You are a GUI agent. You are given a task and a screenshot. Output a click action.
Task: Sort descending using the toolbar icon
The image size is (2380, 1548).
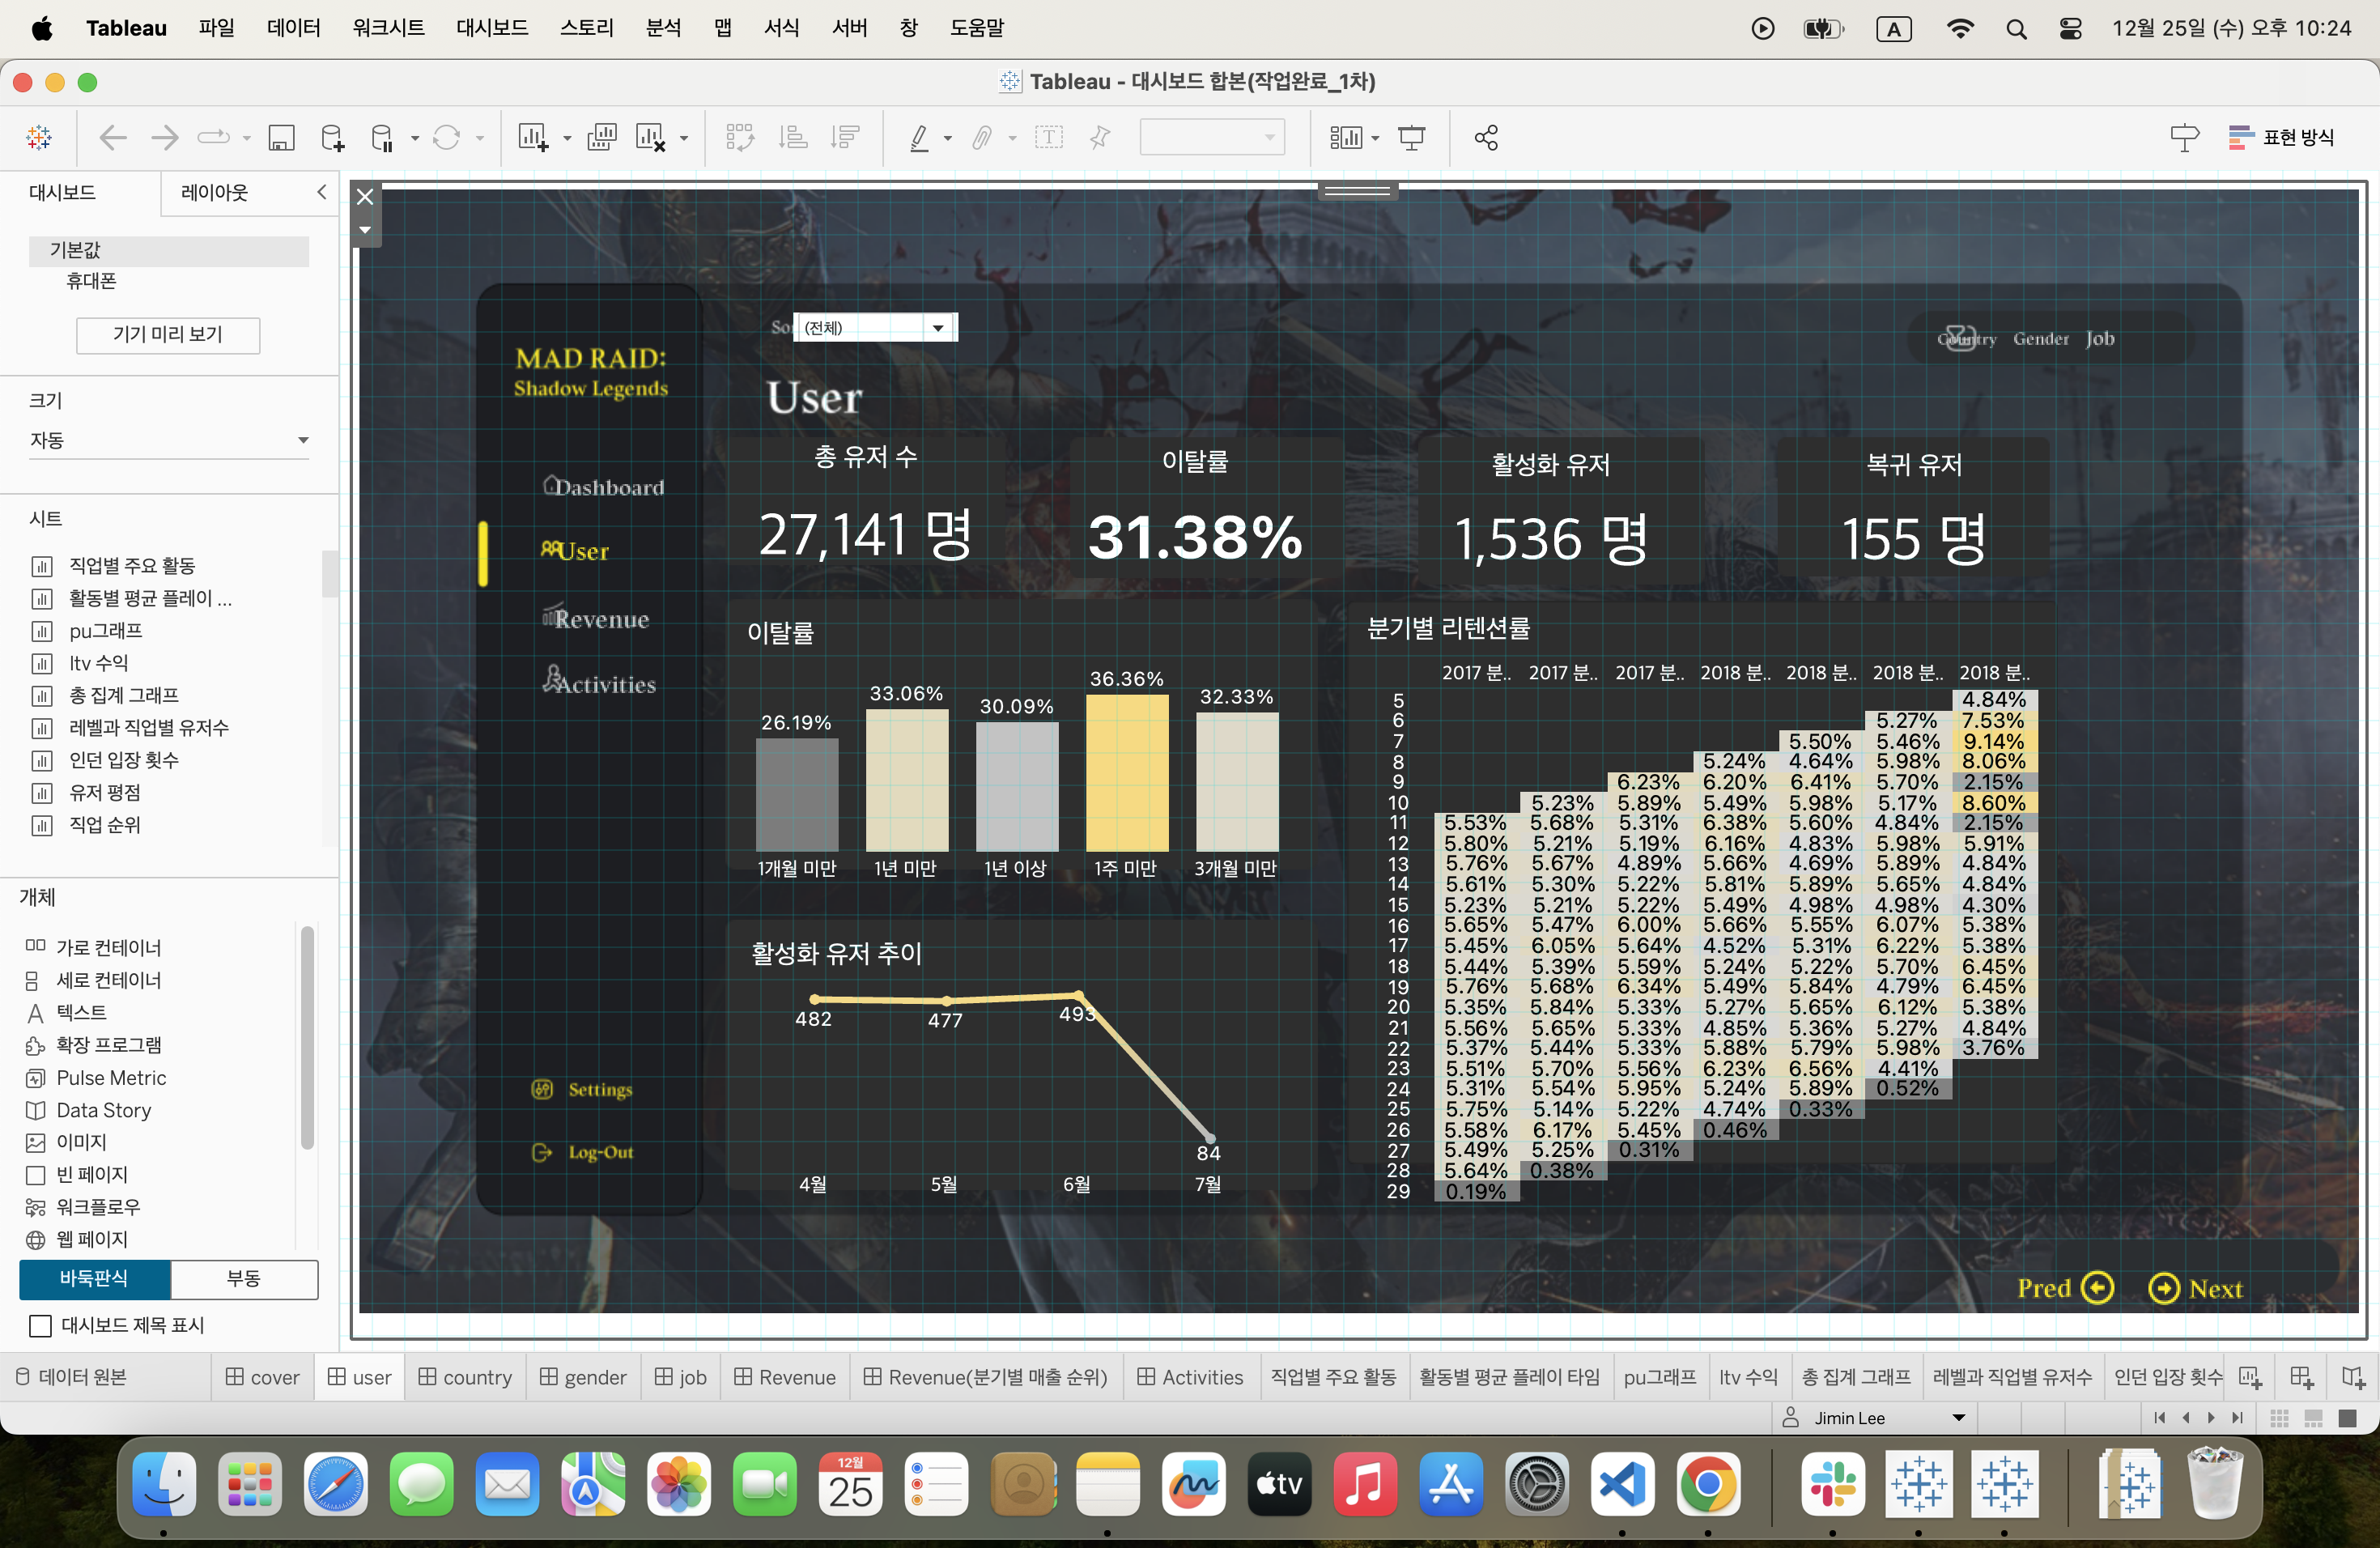(x=845, y=138)
